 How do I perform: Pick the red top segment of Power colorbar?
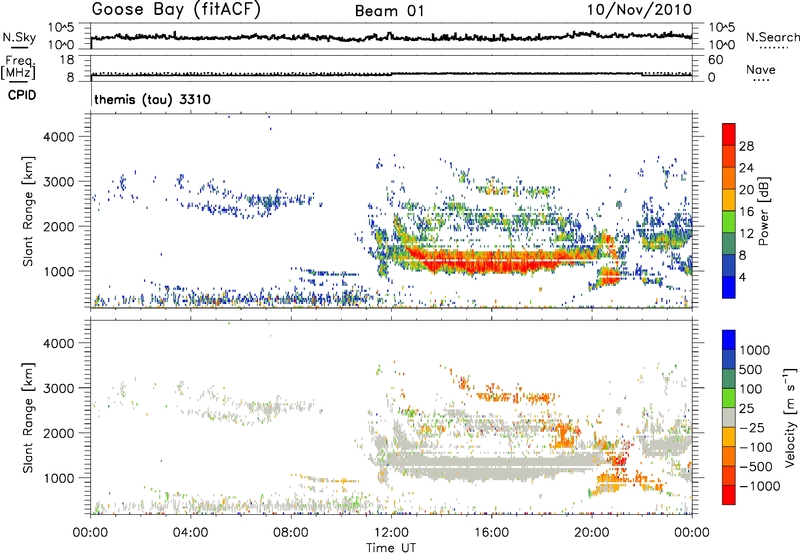(729, 134)
